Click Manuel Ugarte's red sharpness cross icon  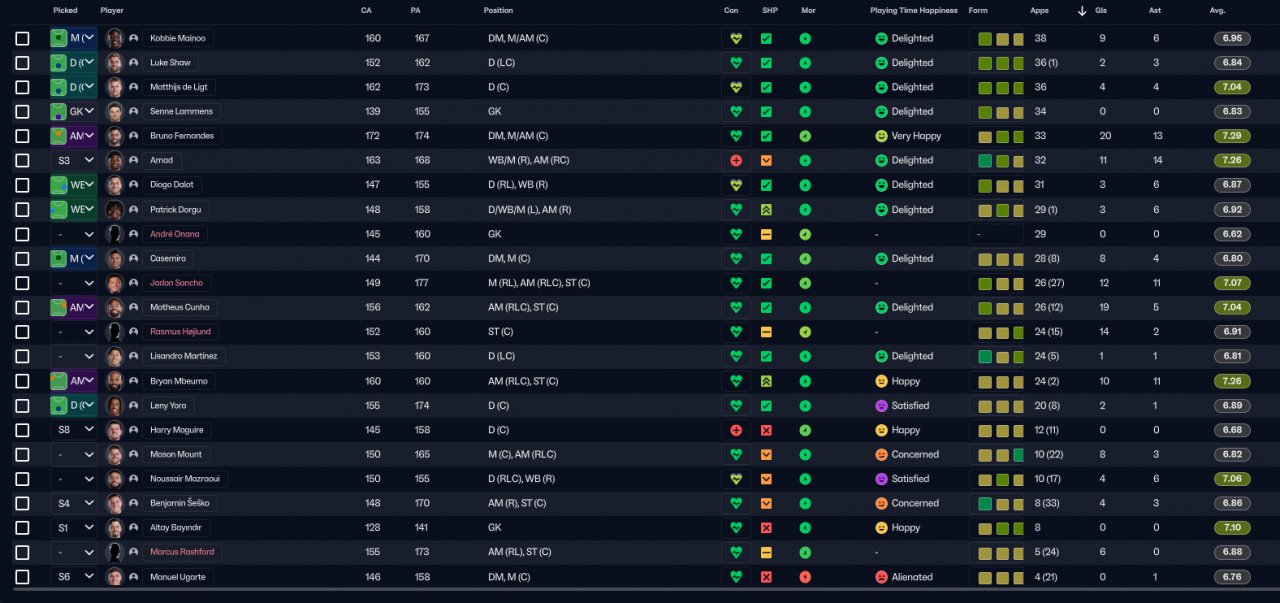(766, 577)
